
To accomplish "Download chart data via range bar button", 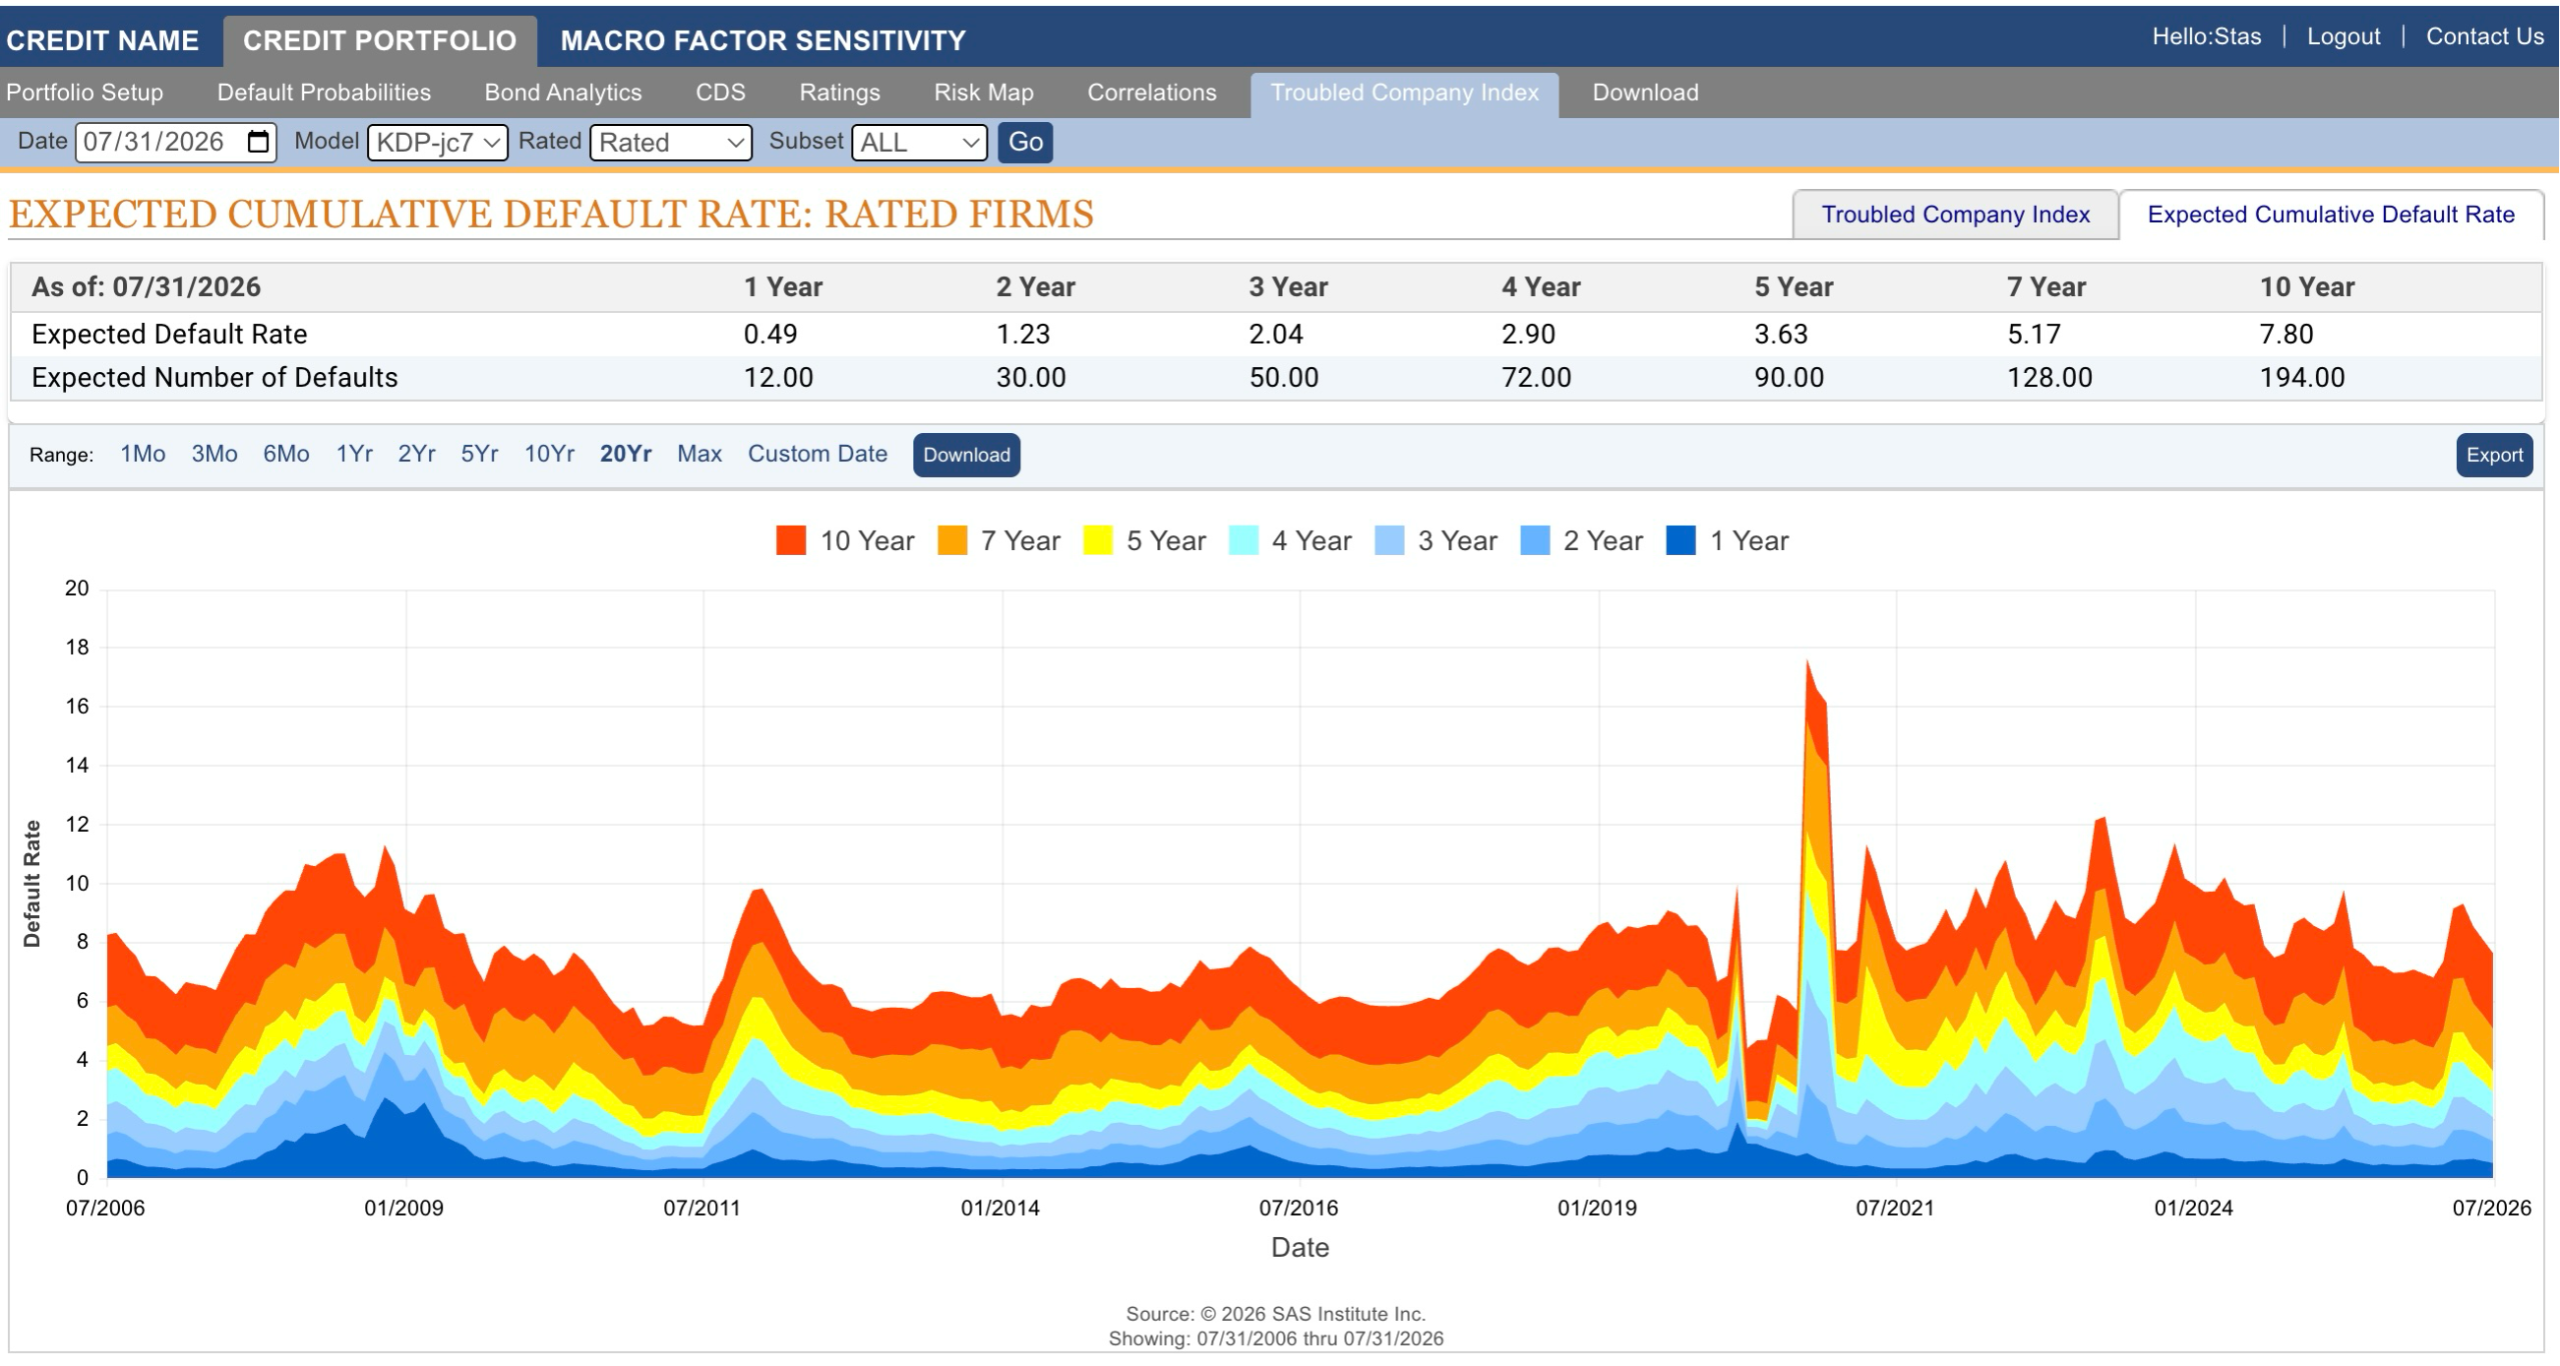I will tap(966, 455).
